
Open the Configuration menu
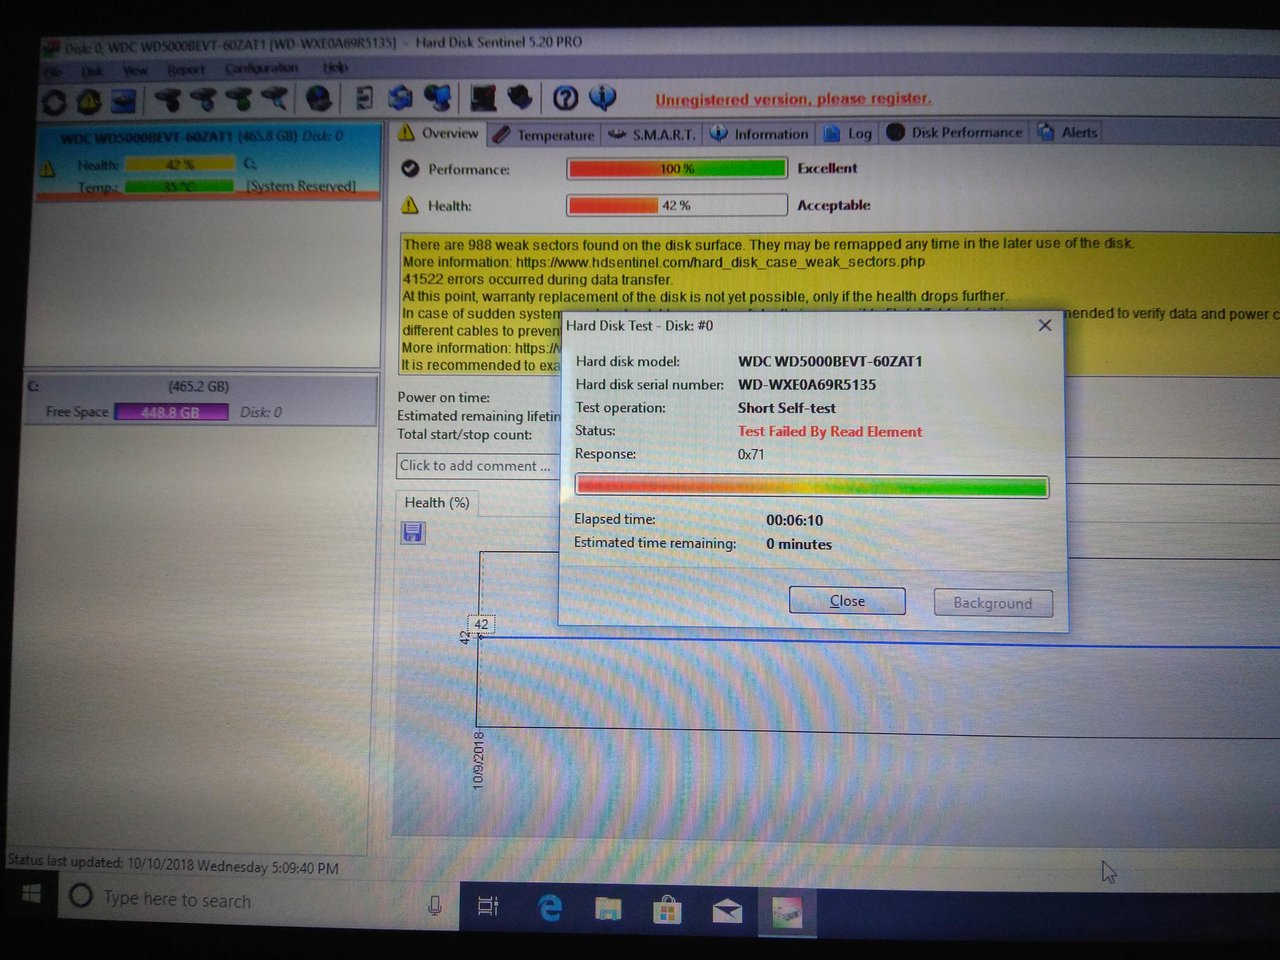pos(261,68)
